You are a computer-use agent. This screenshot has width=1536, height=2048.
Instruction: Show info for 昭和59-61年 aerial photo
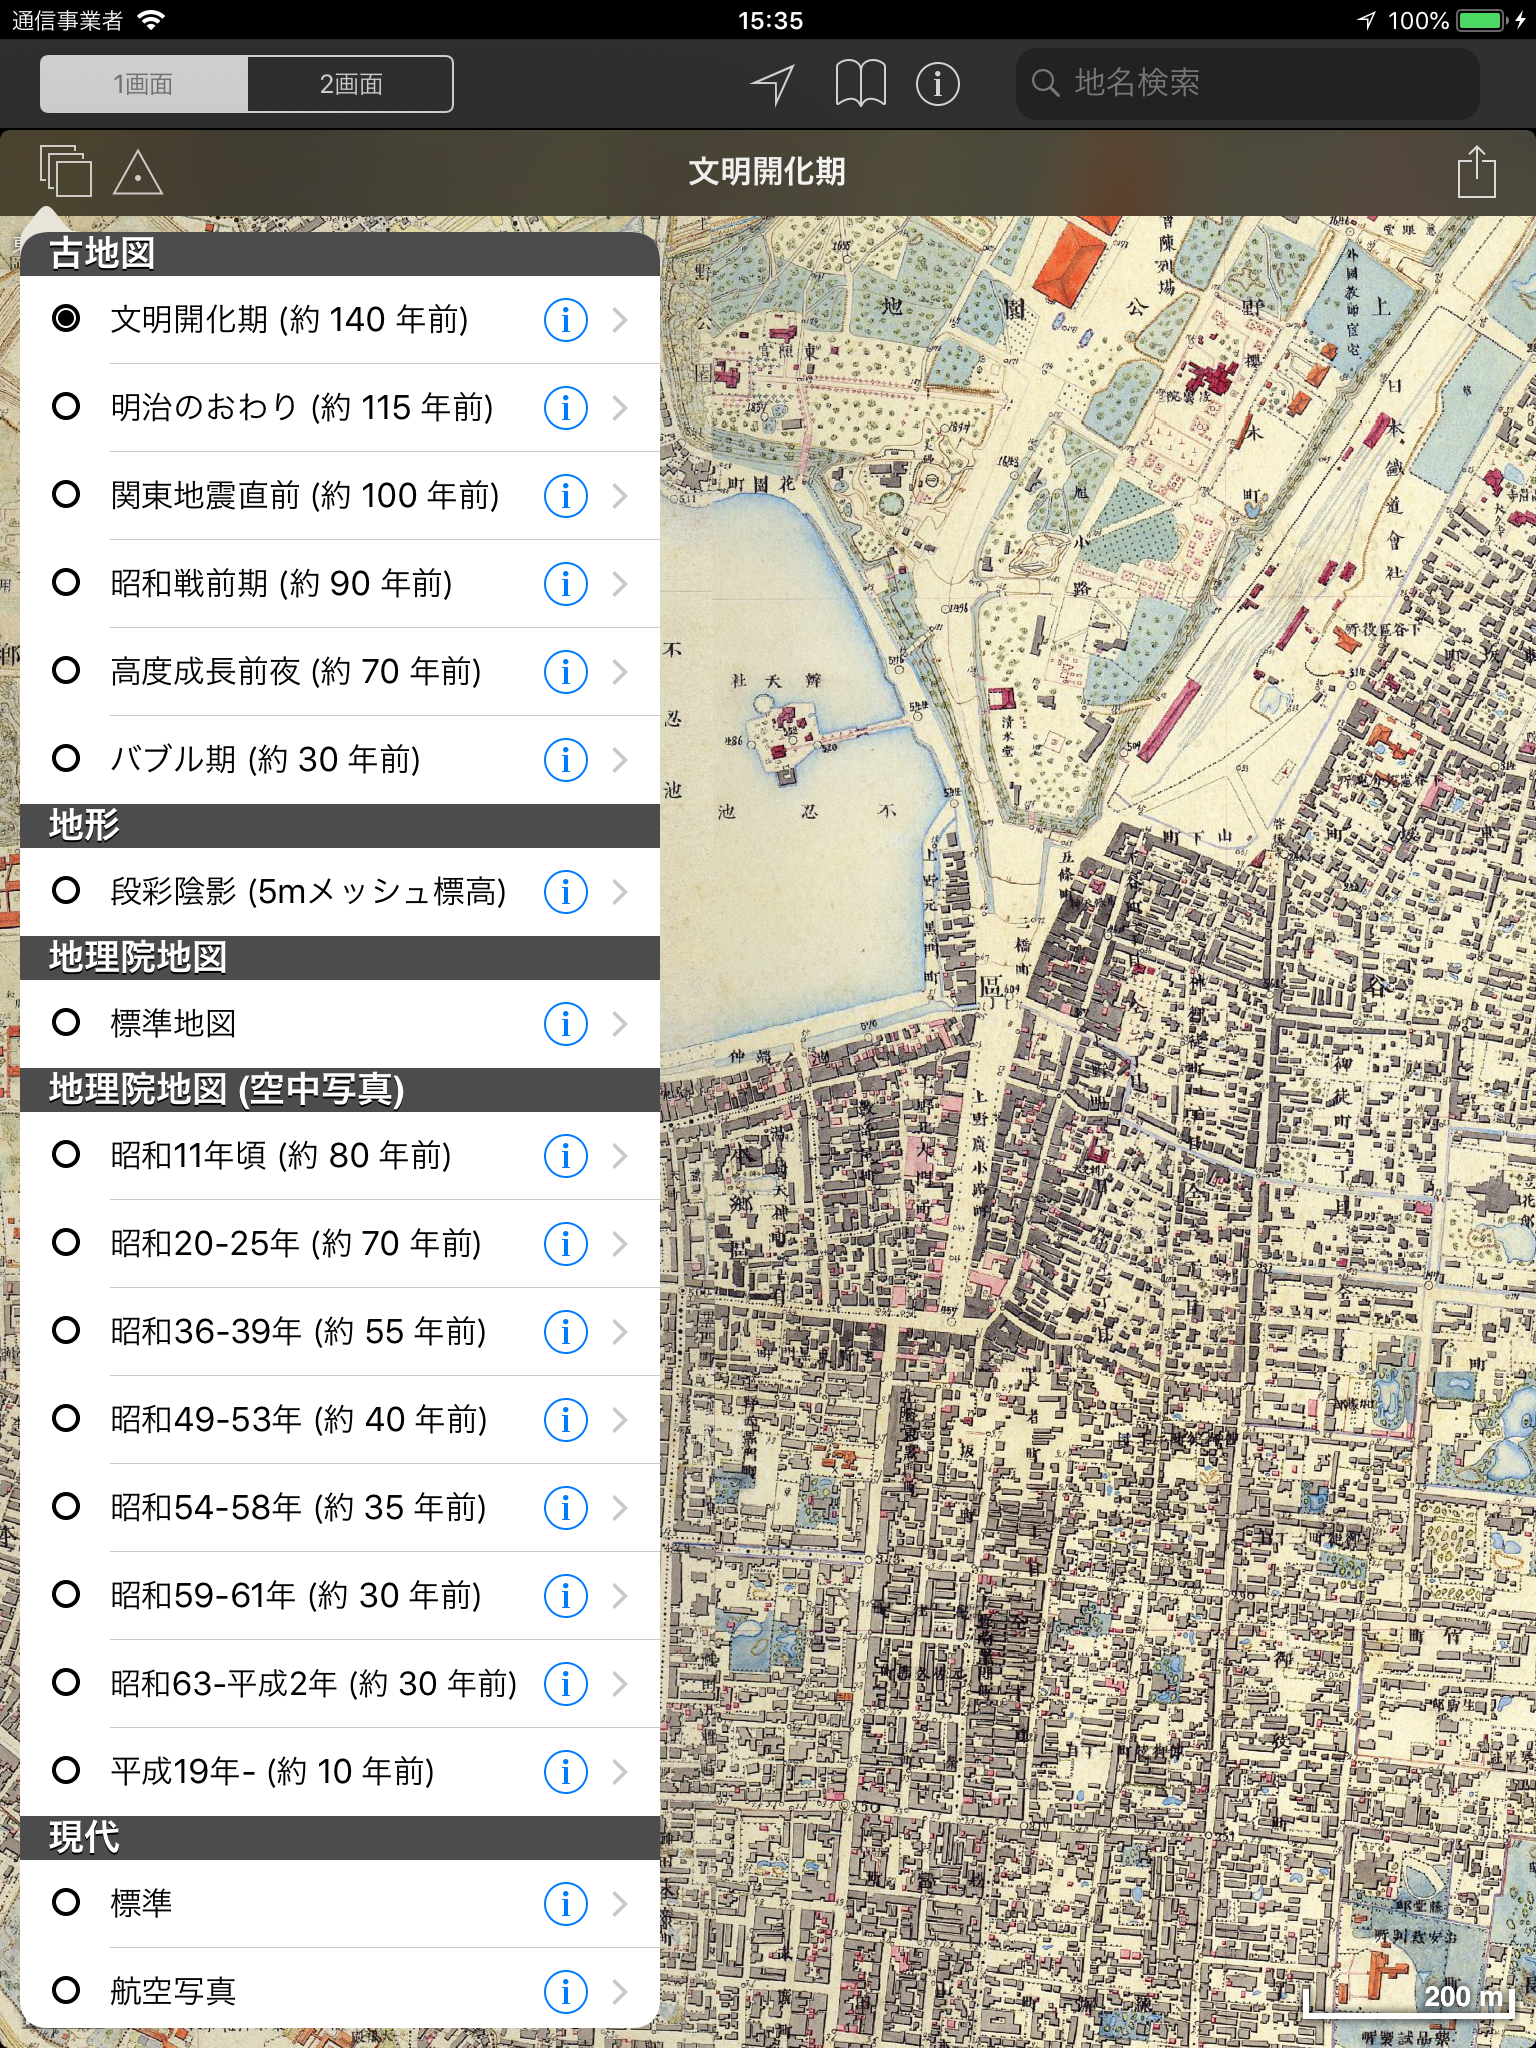tap(566, 1596)
